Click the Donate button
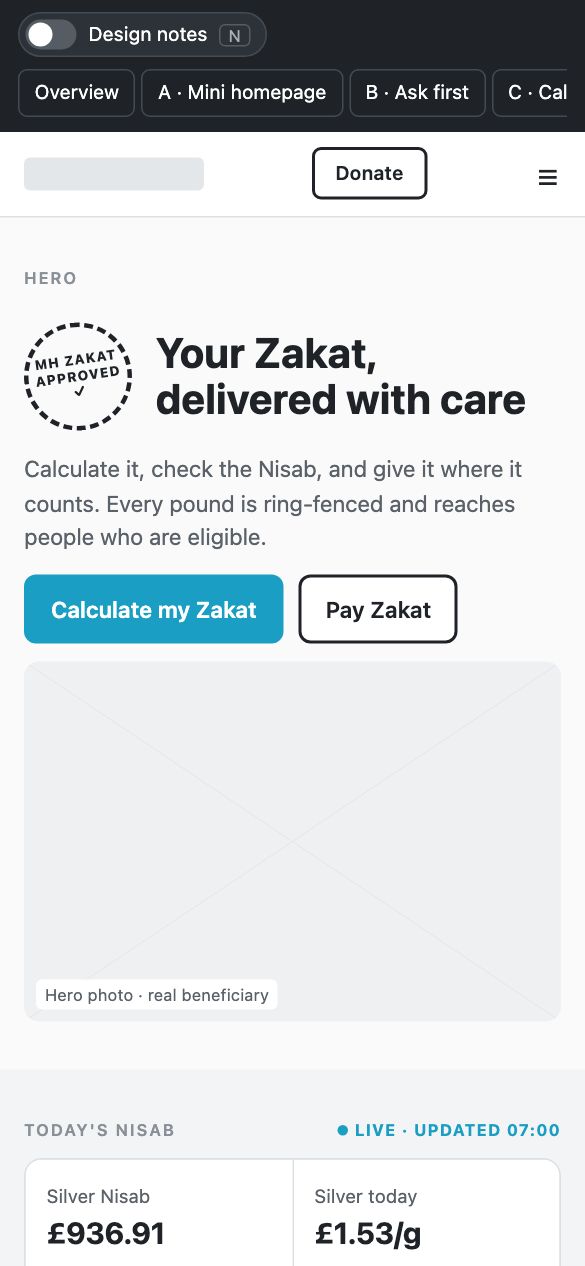This screenshot has width=585, height=1266. point(370,173)
